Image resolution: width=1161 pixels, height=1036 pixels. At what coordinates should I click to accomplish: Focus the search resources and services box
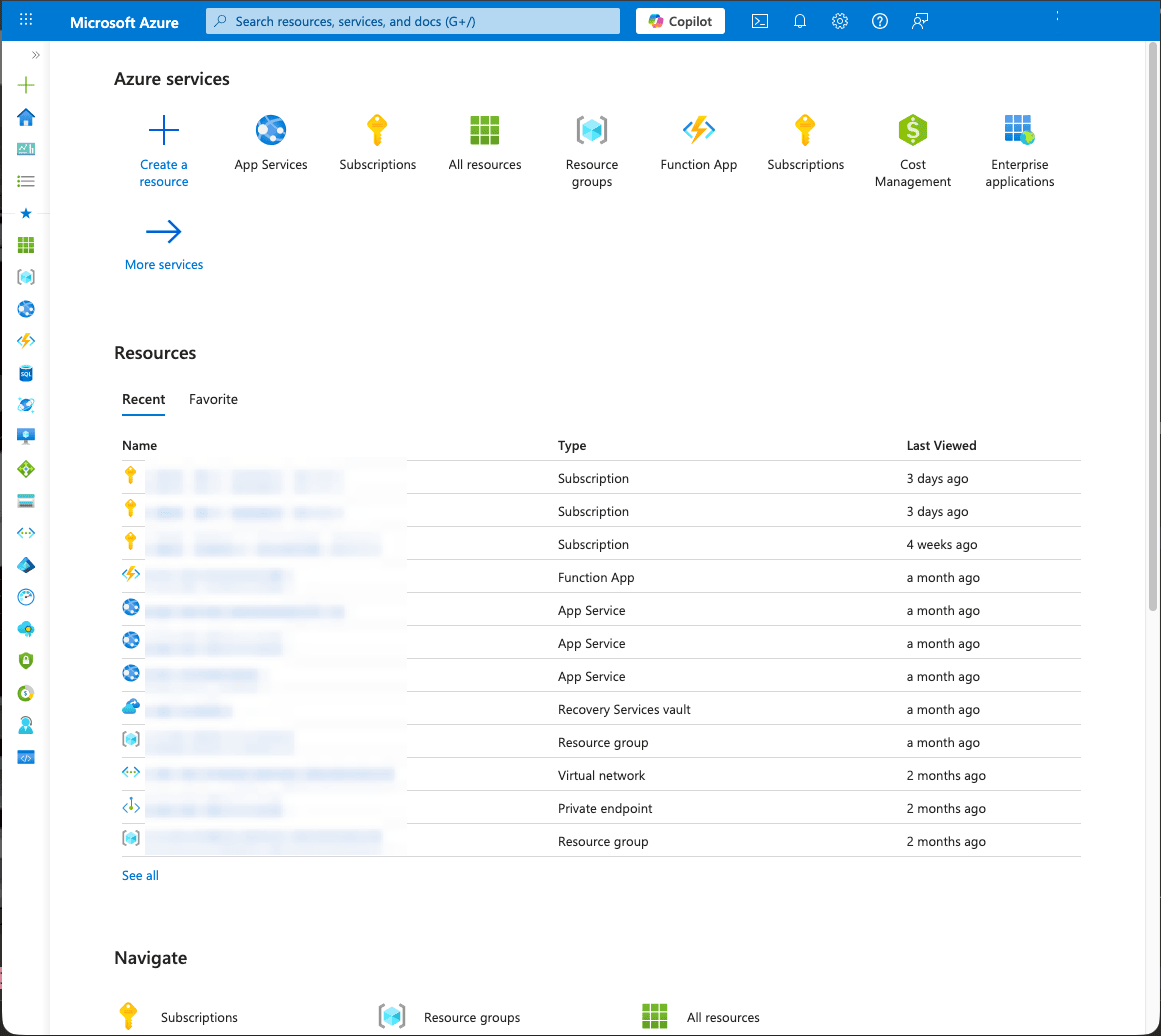[412, 21]
